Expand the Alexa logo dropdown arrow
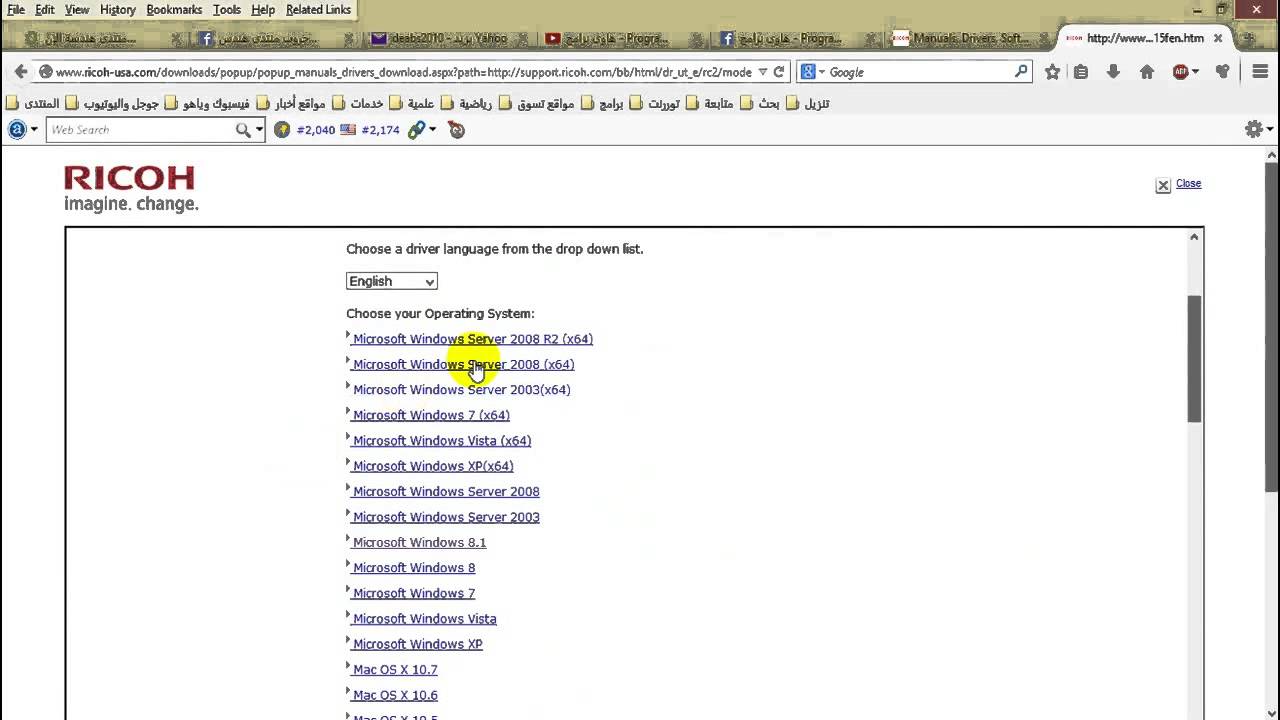This screenshot has height=720, width=1280. pos(34,130)
